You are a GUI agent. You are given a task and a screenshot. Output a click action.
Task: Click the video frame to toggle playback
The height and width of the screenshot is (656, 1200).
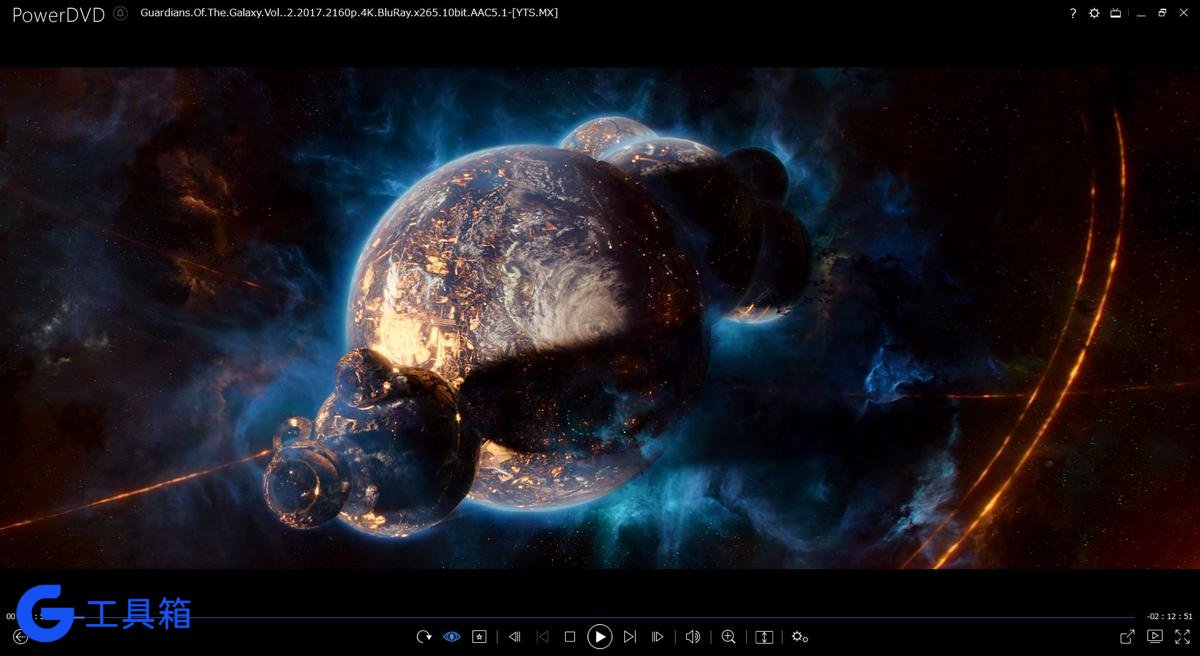(600, 318)
